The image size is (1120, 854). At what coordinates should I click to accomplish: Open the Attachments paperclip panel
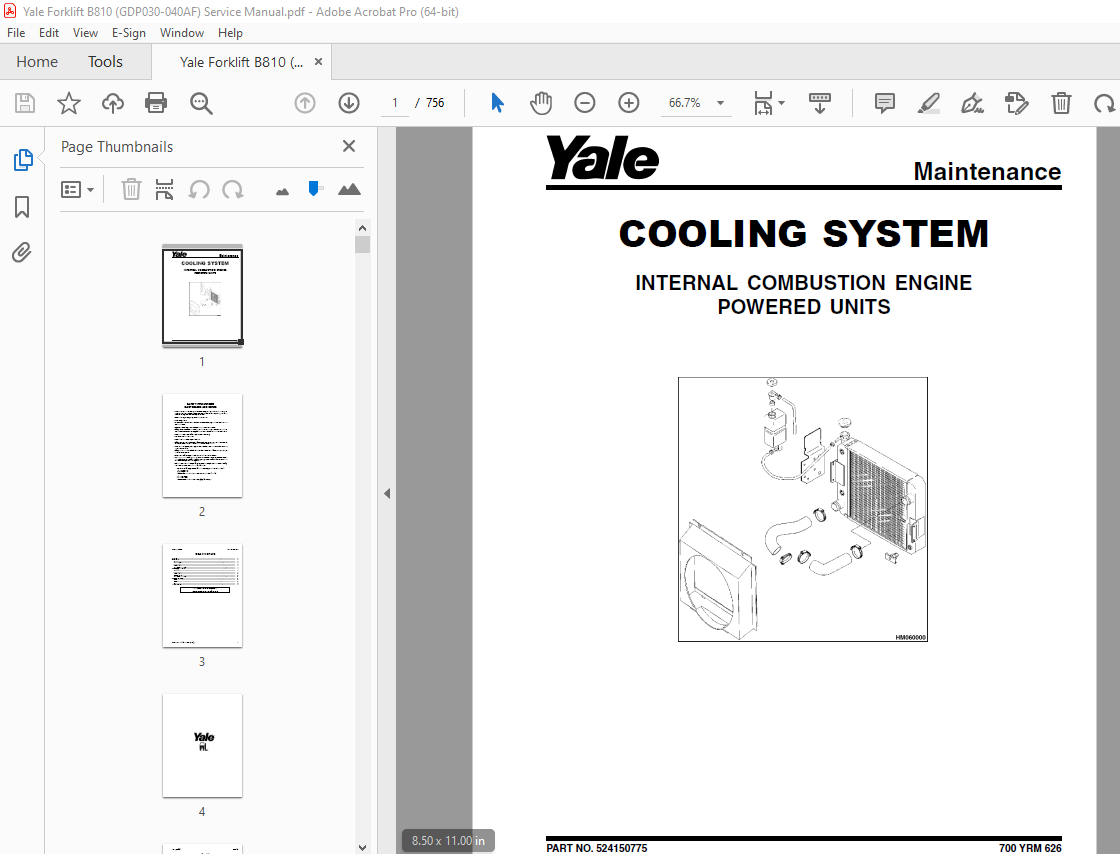[x=22, y=253]
